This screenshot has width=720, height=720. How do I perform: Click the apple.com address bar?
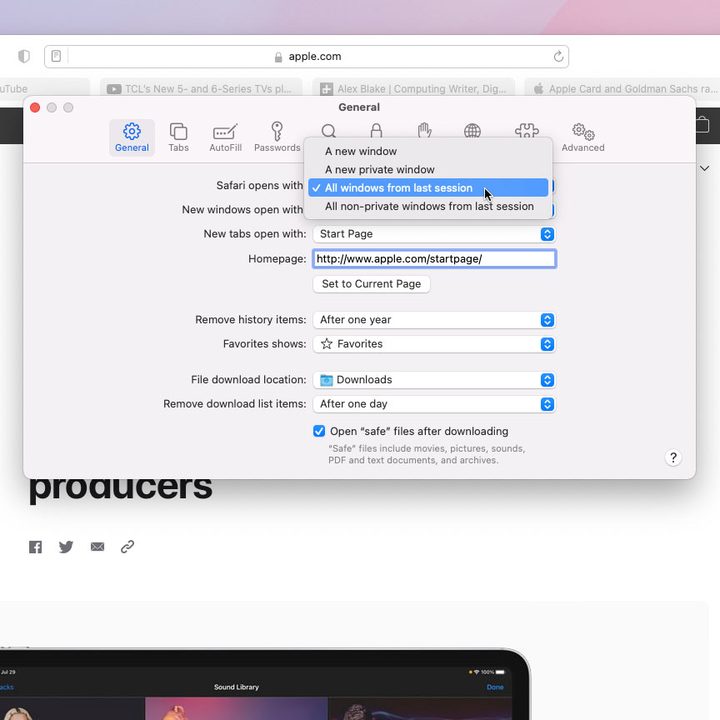[x=307, y=56]
